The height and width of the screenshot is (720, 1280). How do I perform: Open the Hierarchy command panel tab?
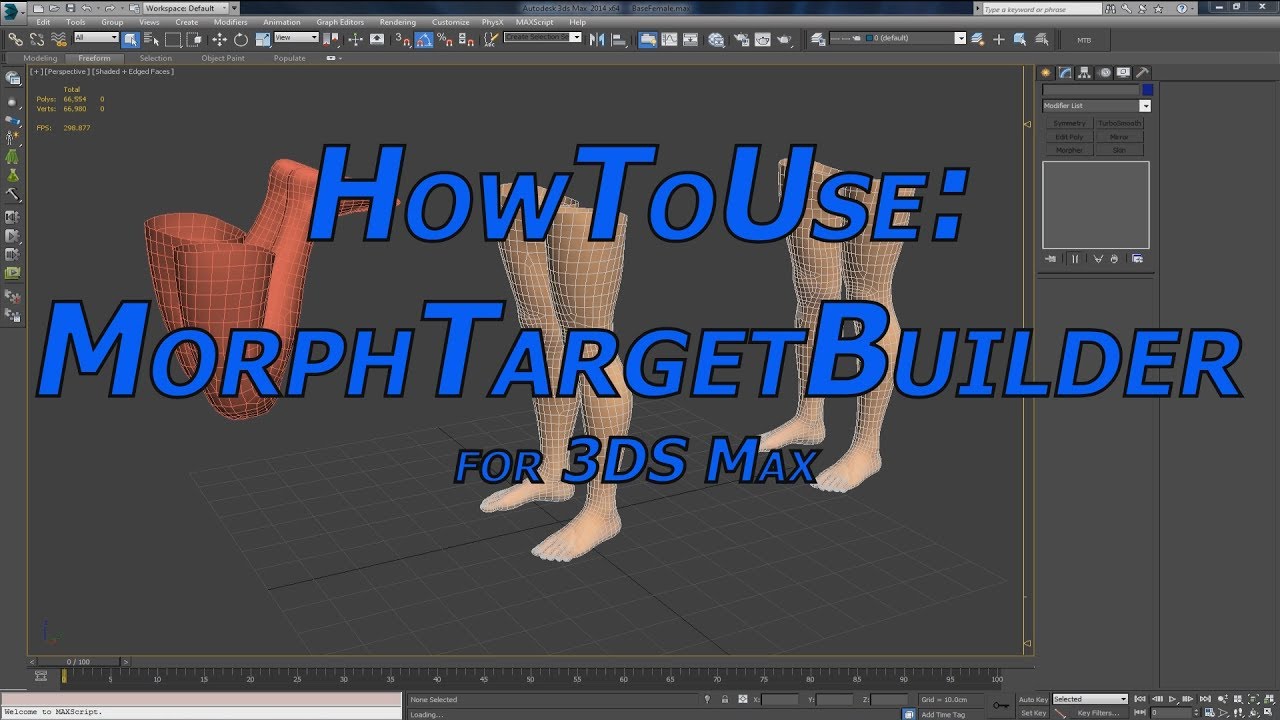pos(1085,72)
